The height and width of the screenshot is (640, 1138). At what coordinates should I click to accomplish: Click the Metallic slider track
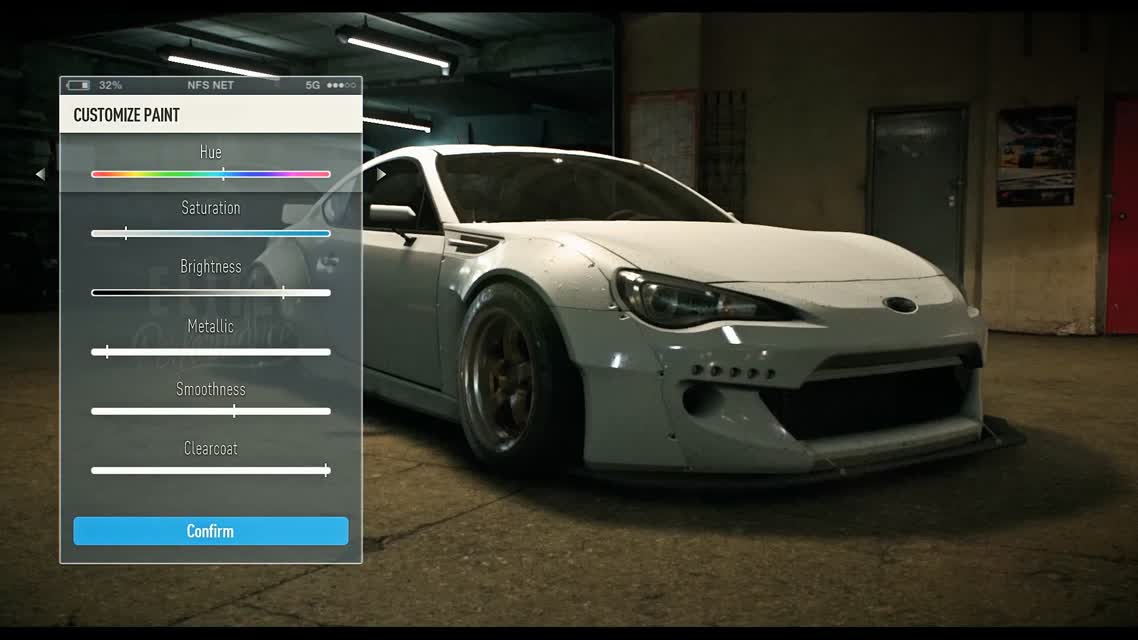pos(210,352)
